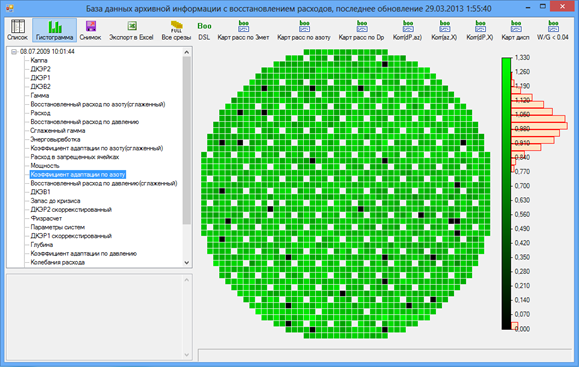Select Глубина item
Viewport: 579px width, 367px height.
click(x=41, y=245)
